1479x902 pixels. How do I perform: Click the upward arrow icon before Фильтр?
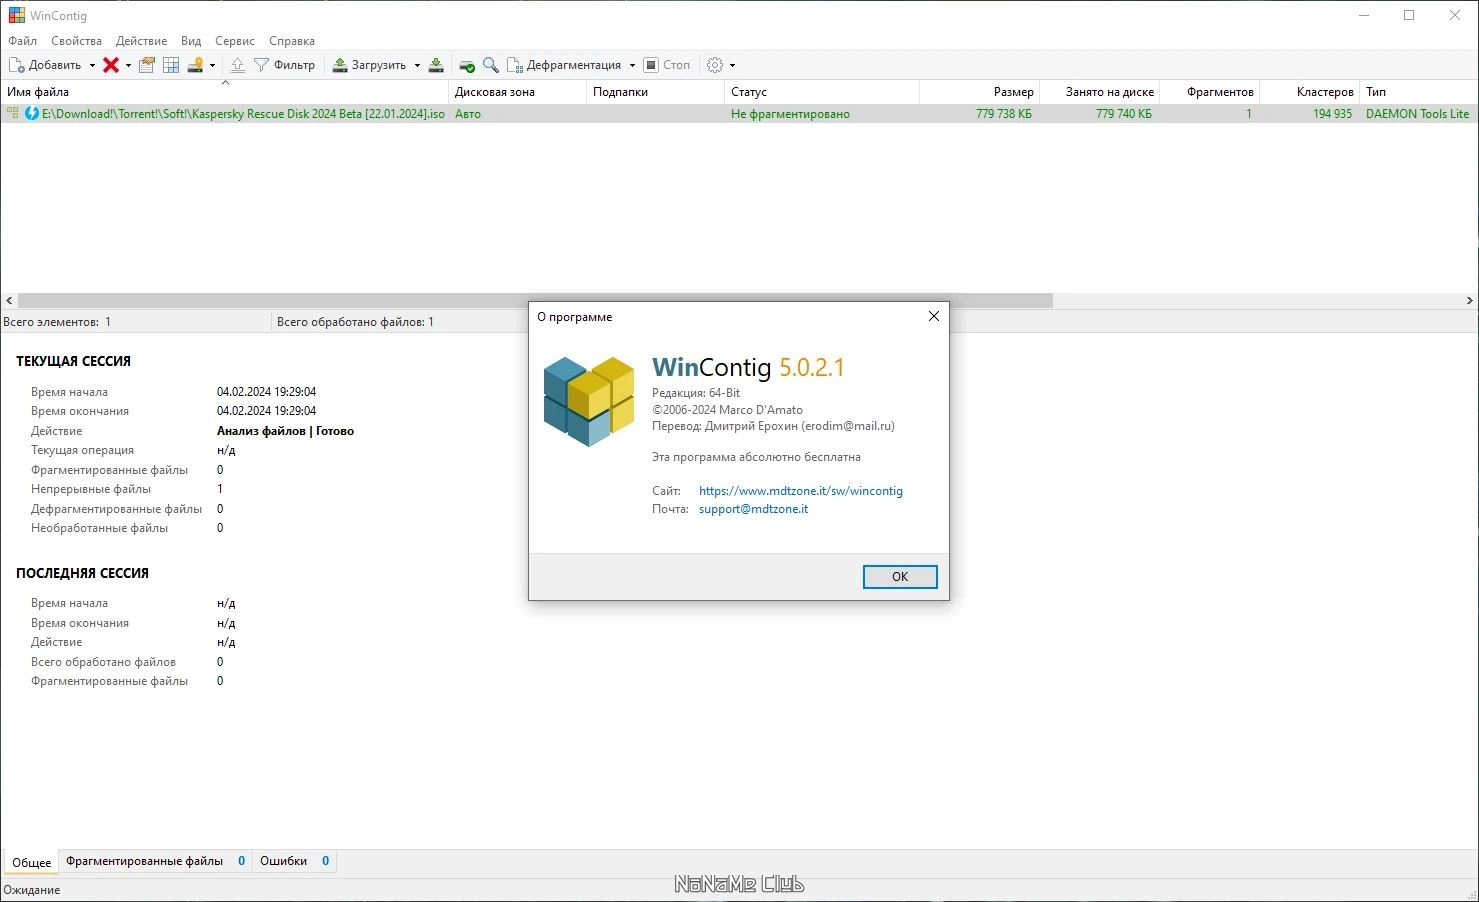237,65
